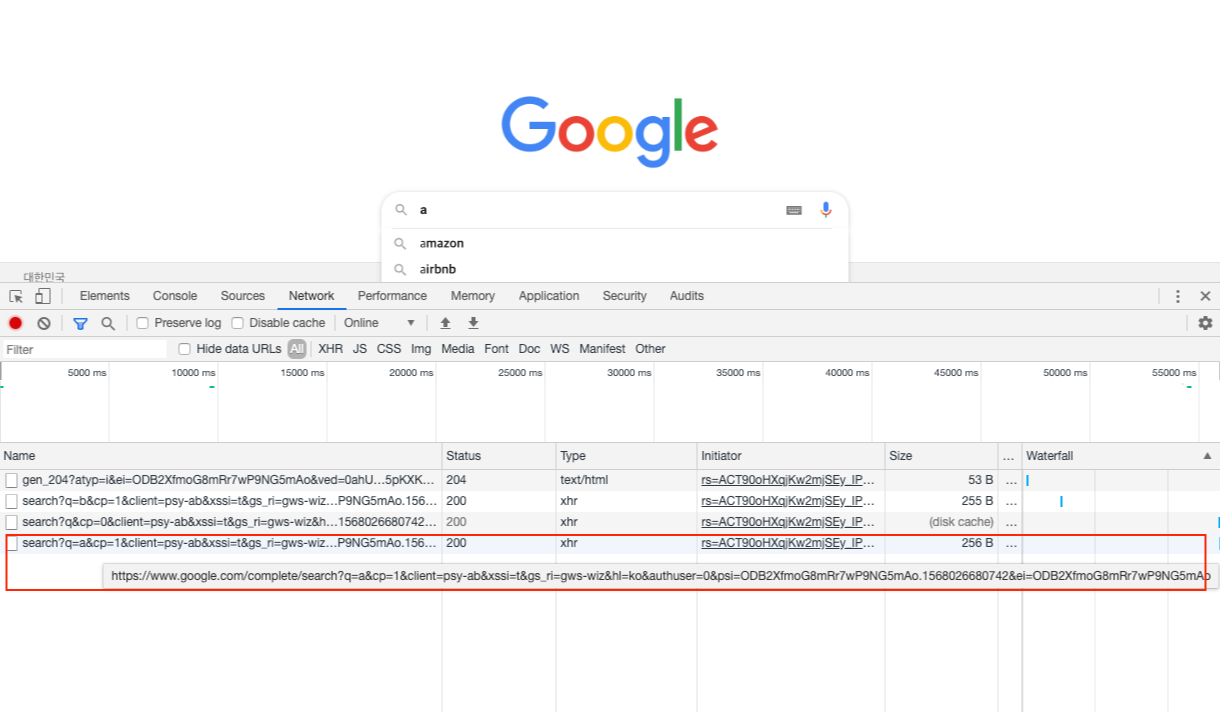
Task: Open initiator link of search?q=b row
Action: coord(788,501)
